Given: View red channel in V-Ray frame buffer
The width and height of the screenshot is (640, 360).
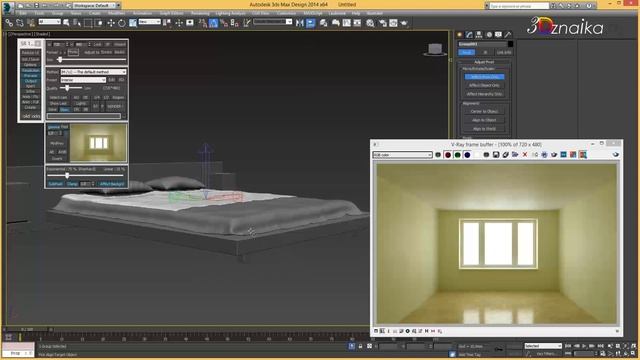Looking at the screenshot, I should (x=448, y=155).
